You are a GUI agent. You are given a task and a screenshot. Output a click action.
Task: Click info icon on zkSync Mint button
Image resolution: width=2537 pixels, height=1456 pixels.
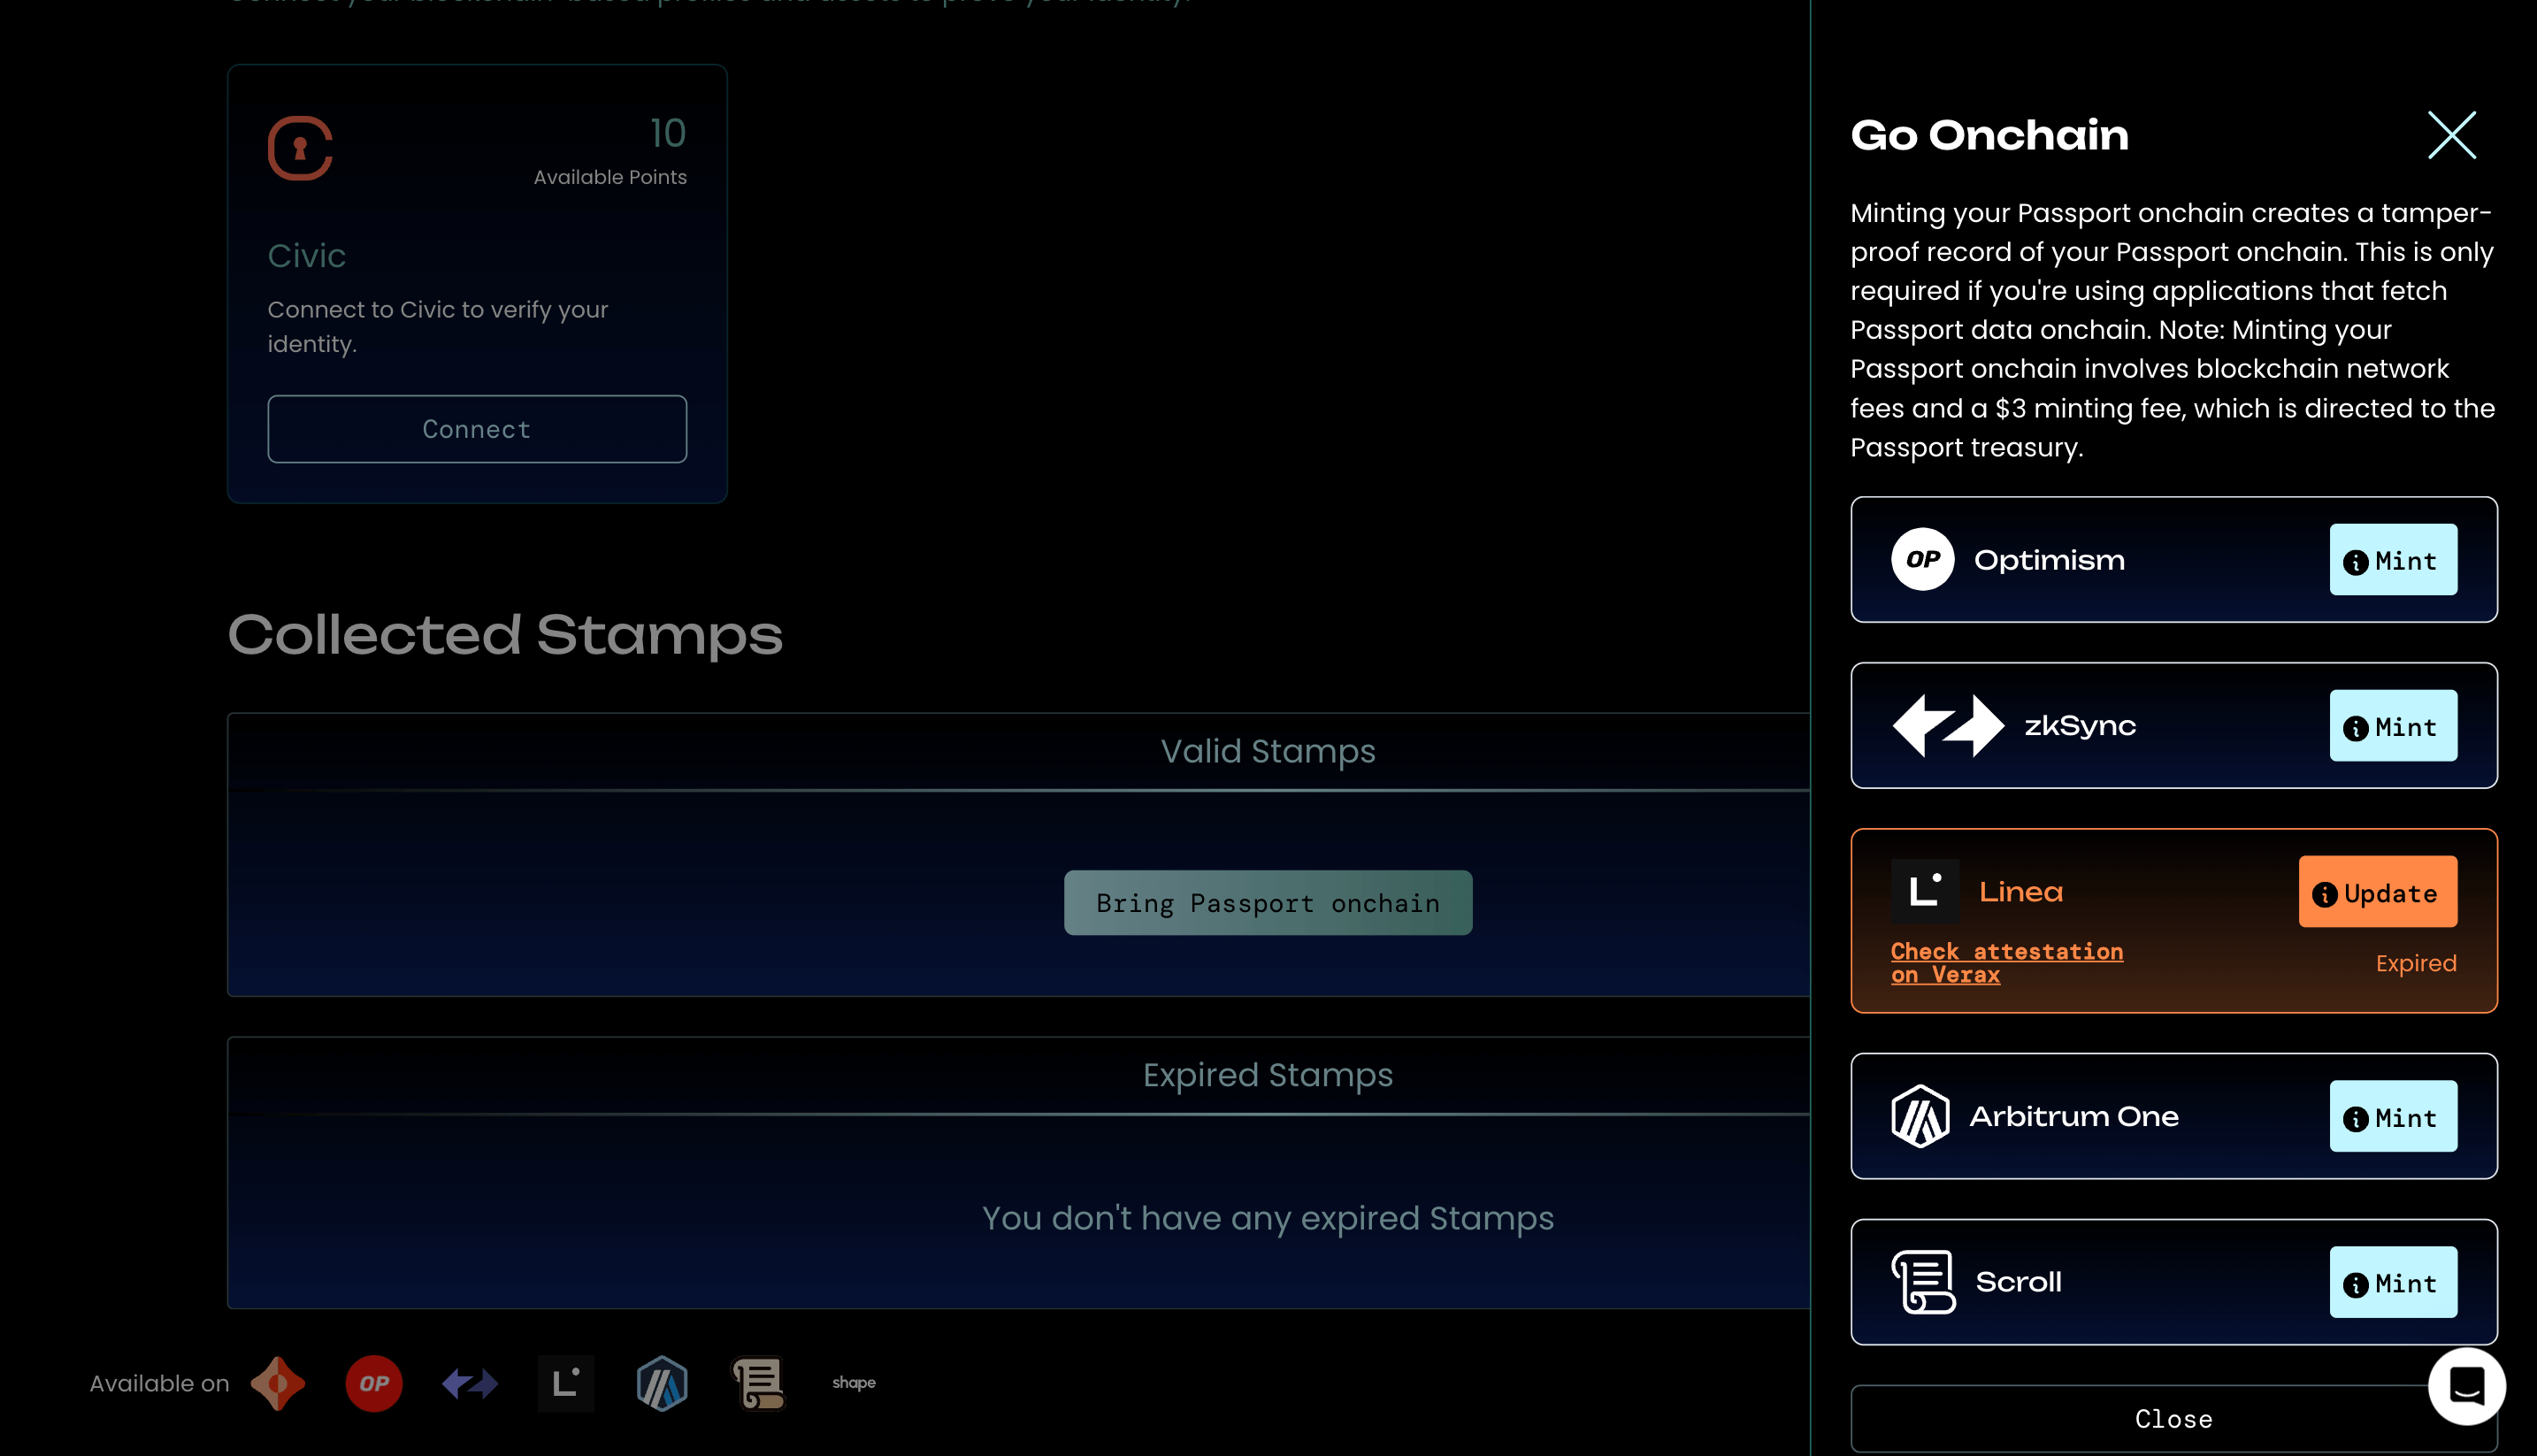(2356, 728)
